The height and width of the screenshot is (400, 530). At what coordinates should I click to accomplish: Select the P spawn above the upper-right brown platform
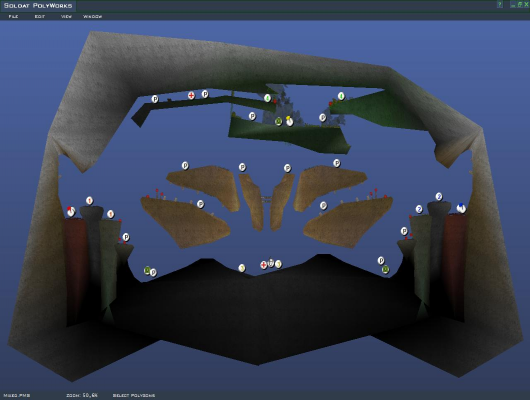click(x=337, y=163)
